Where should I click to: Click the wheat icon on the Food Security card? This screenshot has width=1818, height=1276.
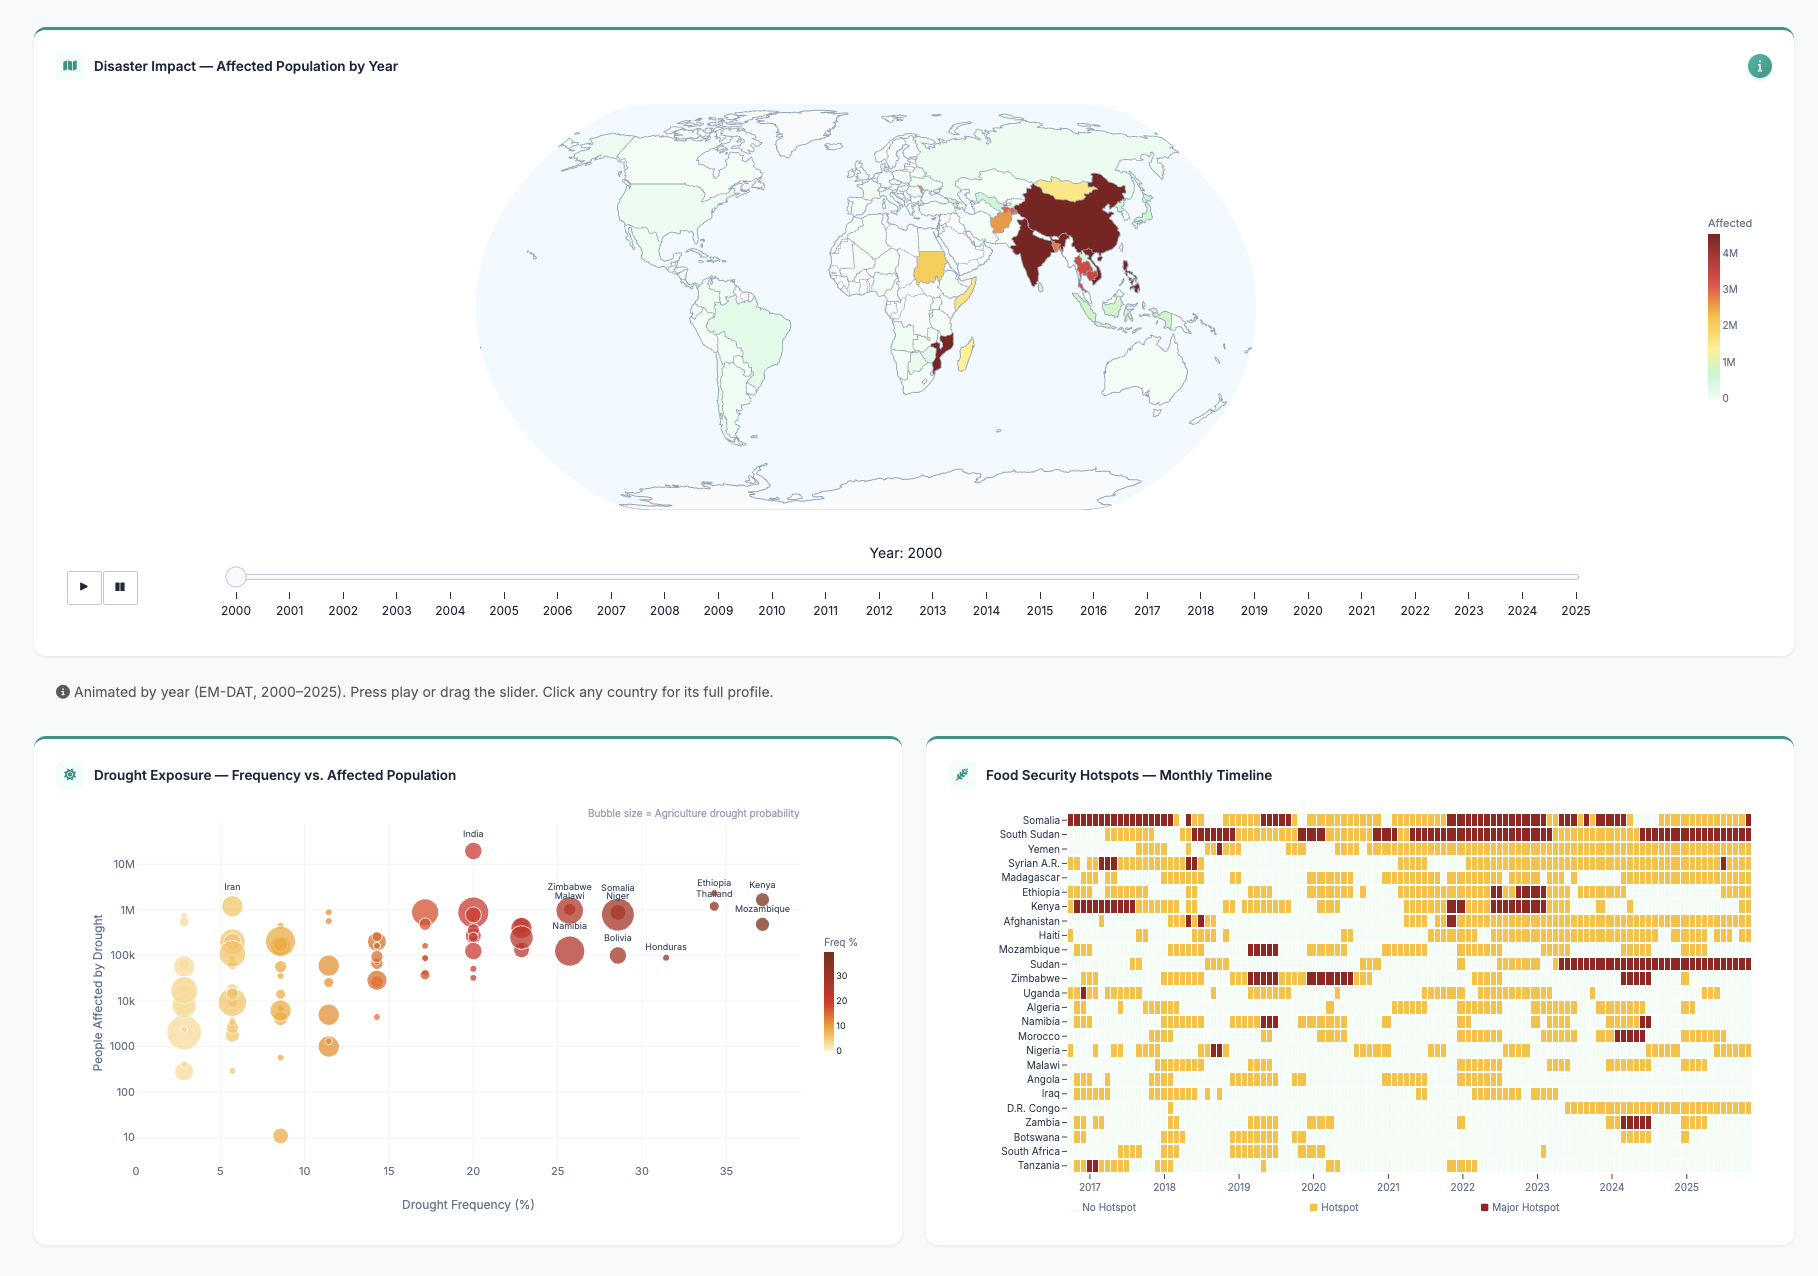[961, 775]
